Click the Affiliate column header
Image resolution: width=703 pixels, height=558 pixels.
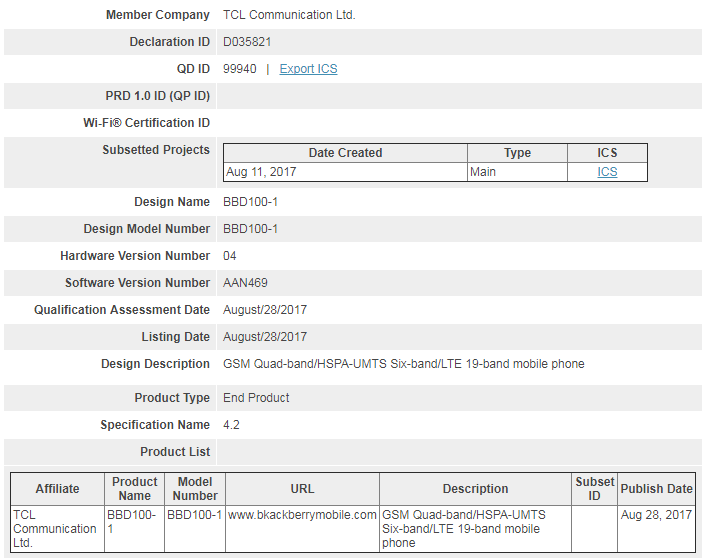tap(57, 489)
